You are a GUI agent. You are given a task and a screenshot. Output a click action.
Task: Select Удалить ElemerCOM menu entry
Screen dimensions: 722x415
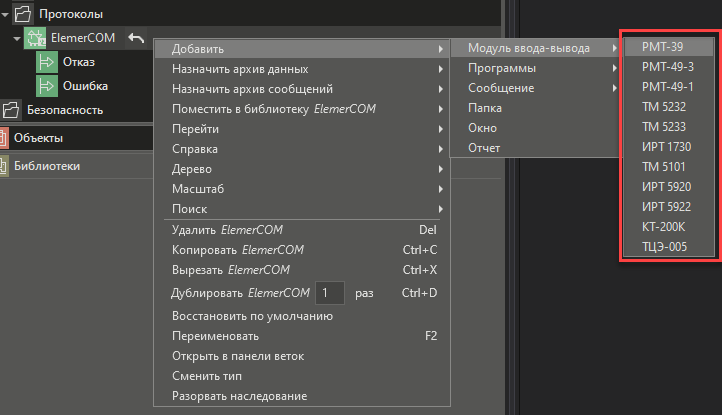228,230
